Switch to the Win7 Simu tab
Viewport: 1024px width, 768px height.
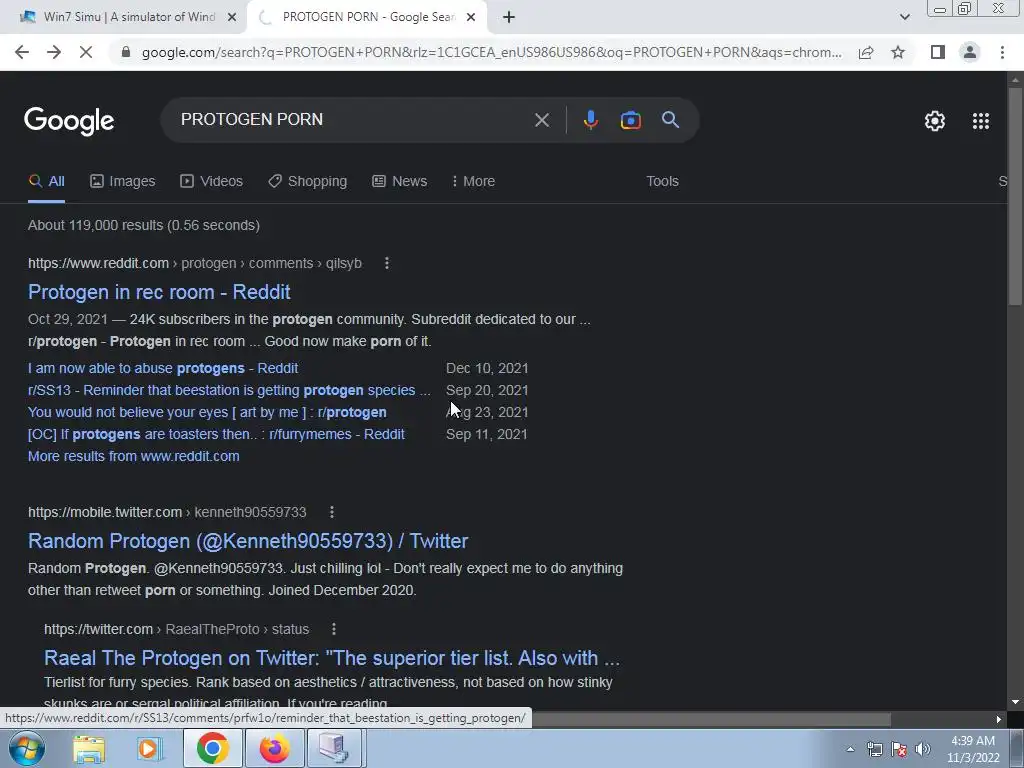coord(129,18)
